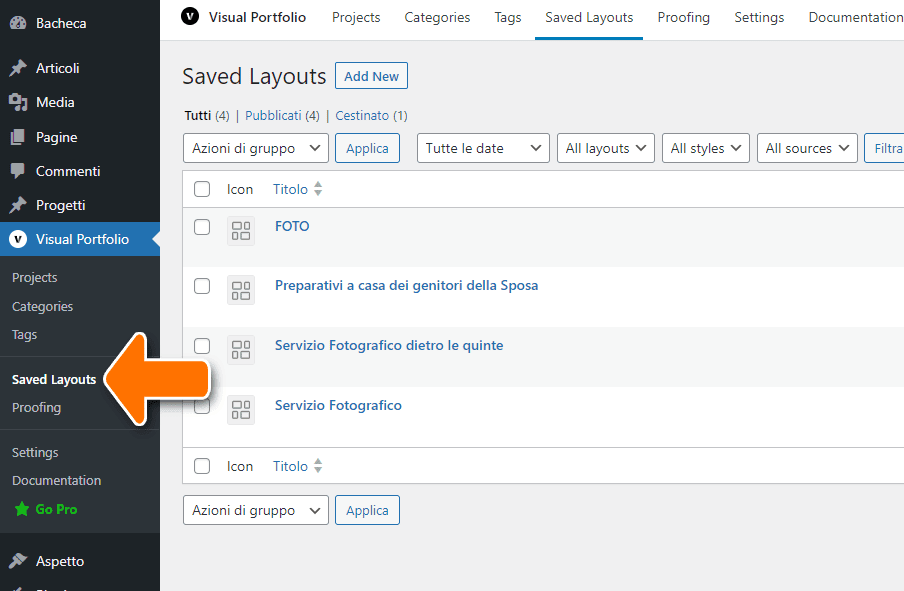Open the Proofing top tab
Viewport: 904px width, 591px height.
tap(683, 17)
